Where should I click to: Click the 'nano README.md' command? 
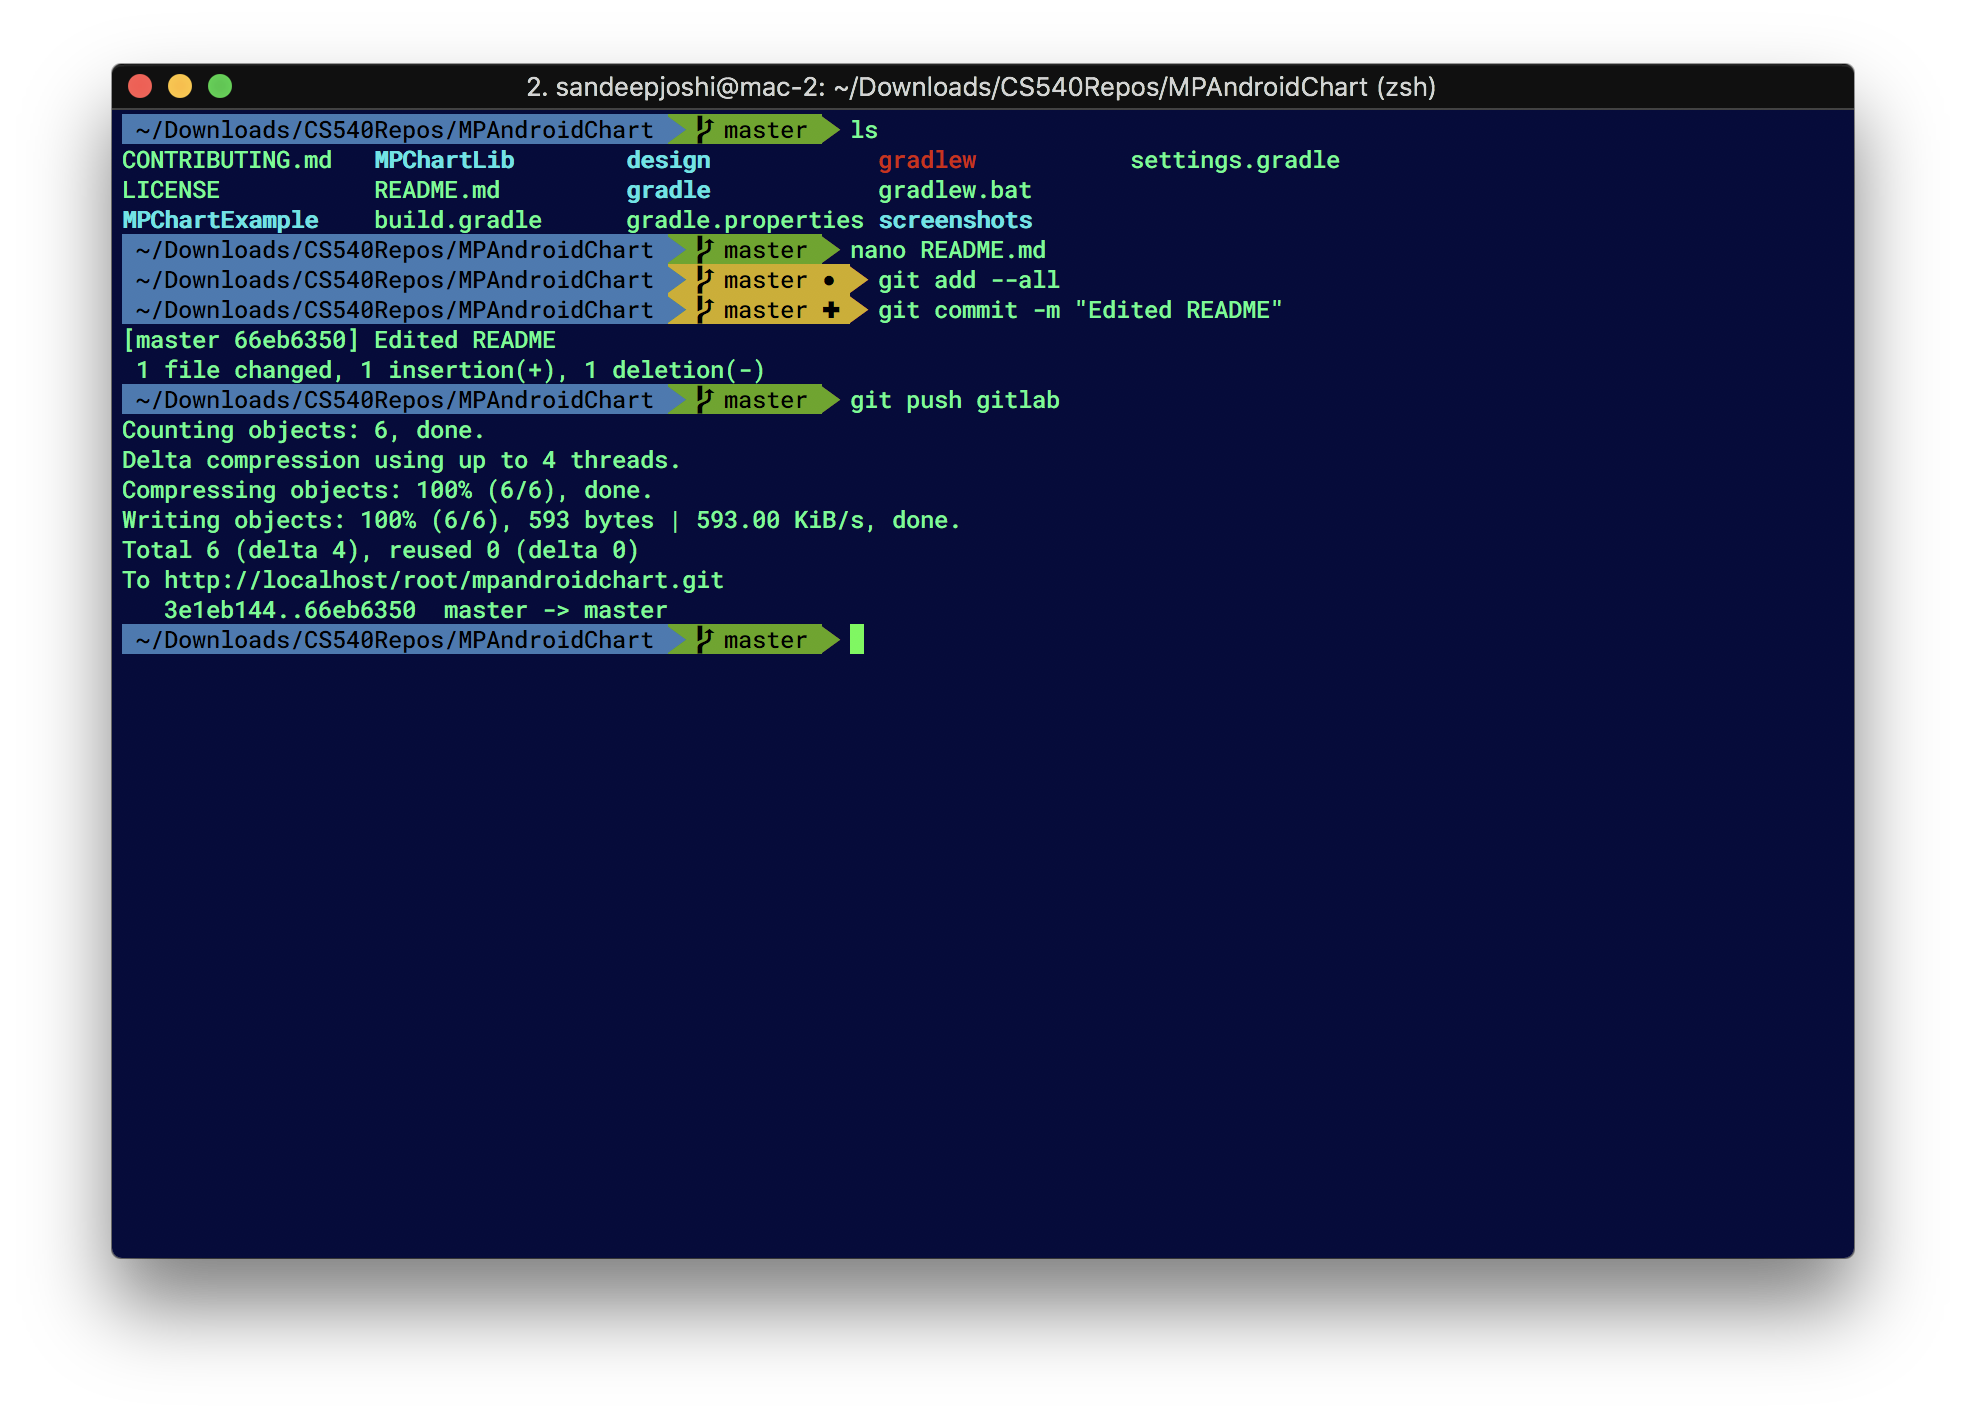click(948, 250)
